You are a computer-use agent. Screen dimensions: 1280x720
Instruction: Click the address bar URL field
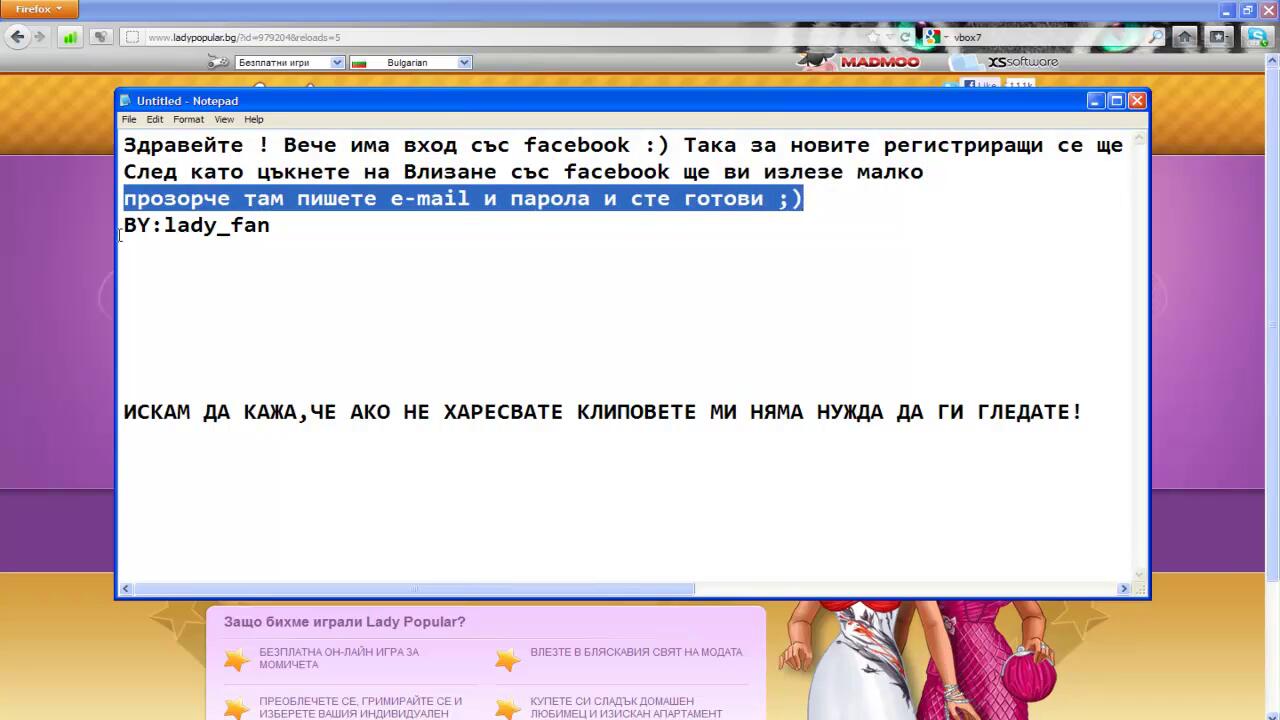pyautogui.click(x=500, y=37)
